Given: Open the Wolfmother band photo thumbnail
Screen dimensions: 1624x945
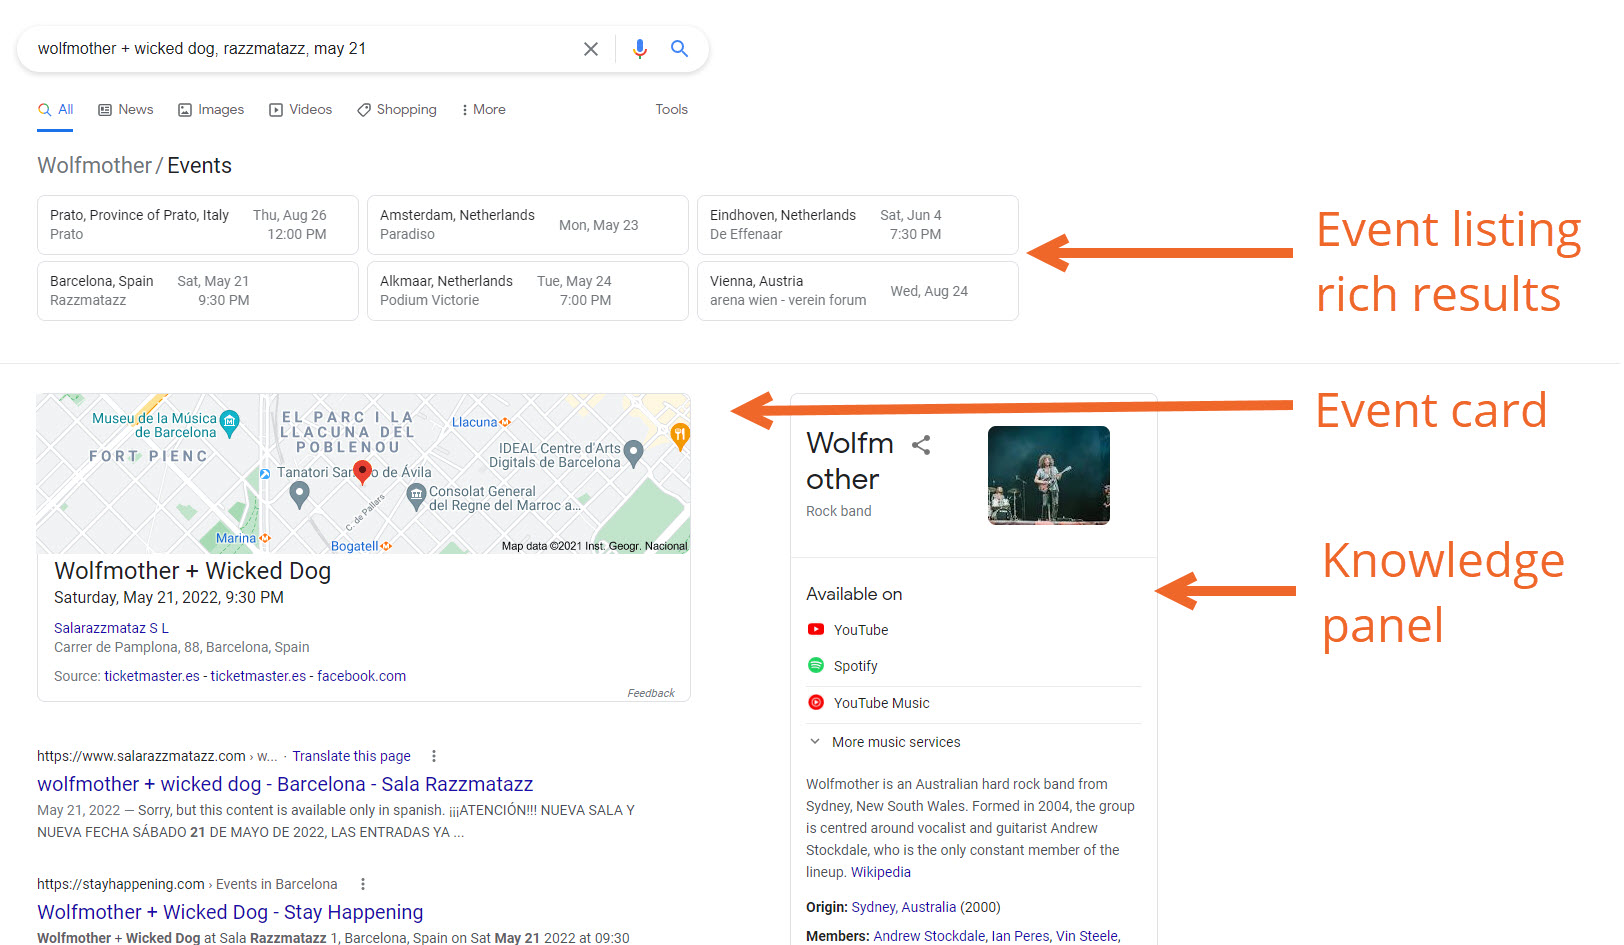Looking at the screenshot, I should click(1049, 475).
